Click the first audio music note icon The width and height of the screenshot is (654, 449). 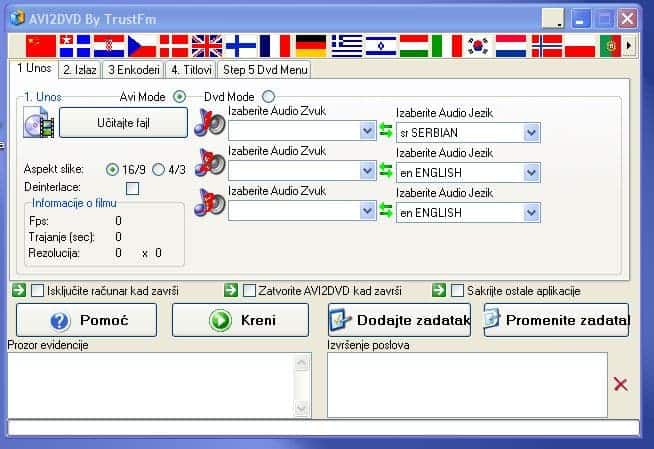pos(210,123)
